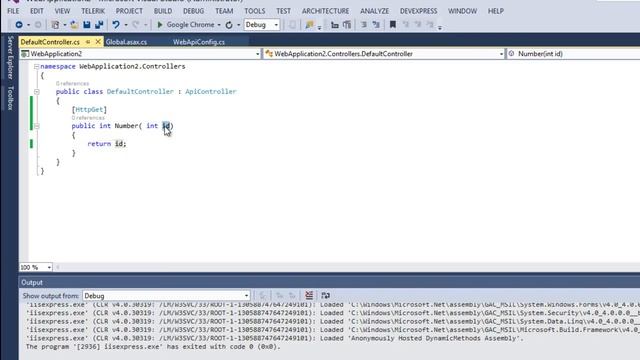Image resolution: width=640 pixels, height=360 pixels.
Task: Click the Redo arrow icon
Action: pyautogui.click(x=136, y=25)
